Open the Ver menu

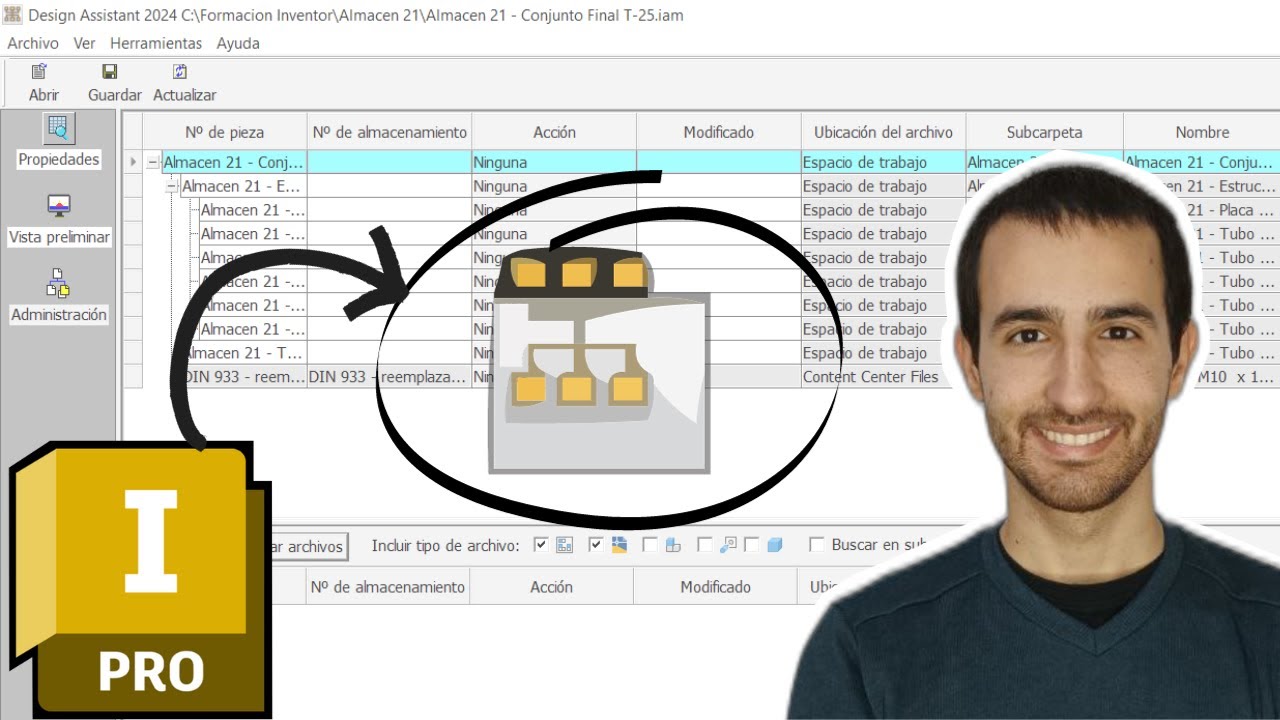pos(85,43)
